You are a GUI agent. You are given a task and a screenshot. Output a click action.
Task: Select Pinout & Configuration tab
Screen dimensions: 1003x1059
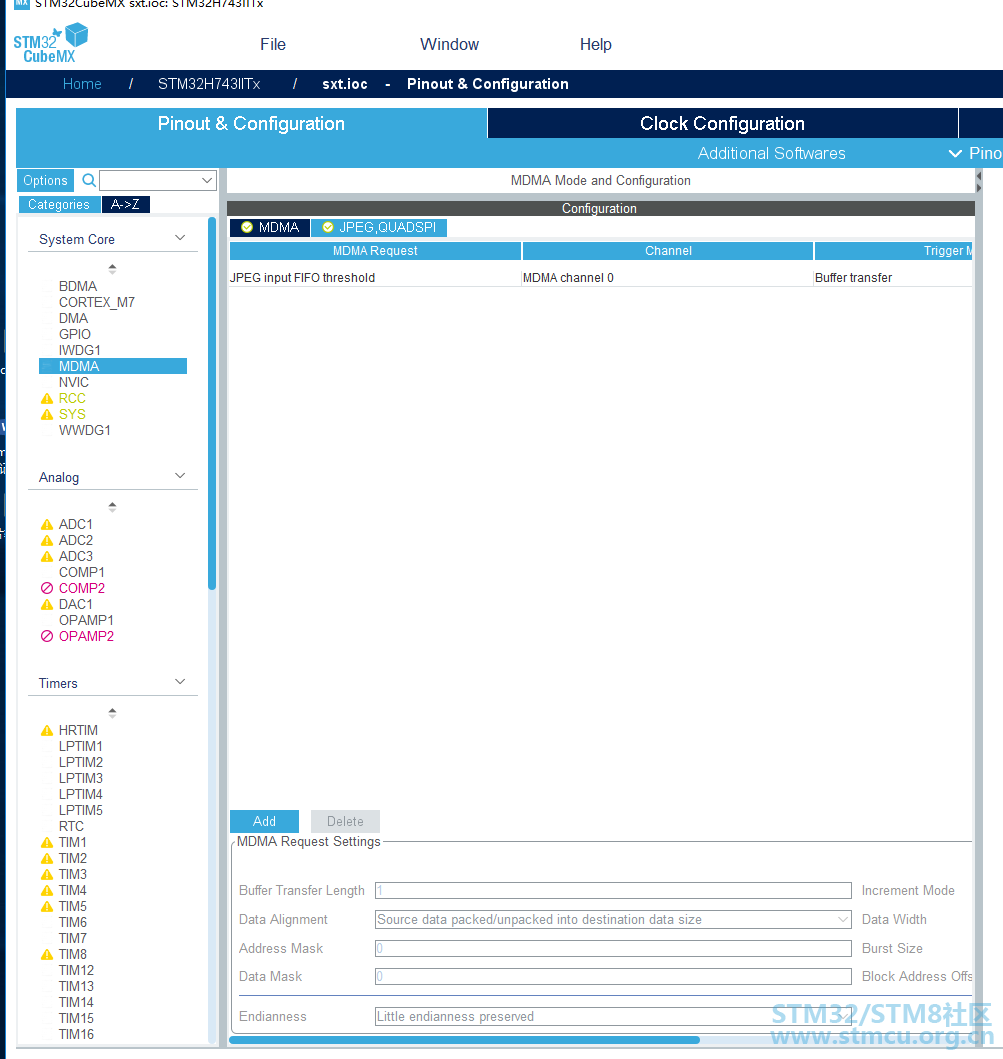(251, 124)
